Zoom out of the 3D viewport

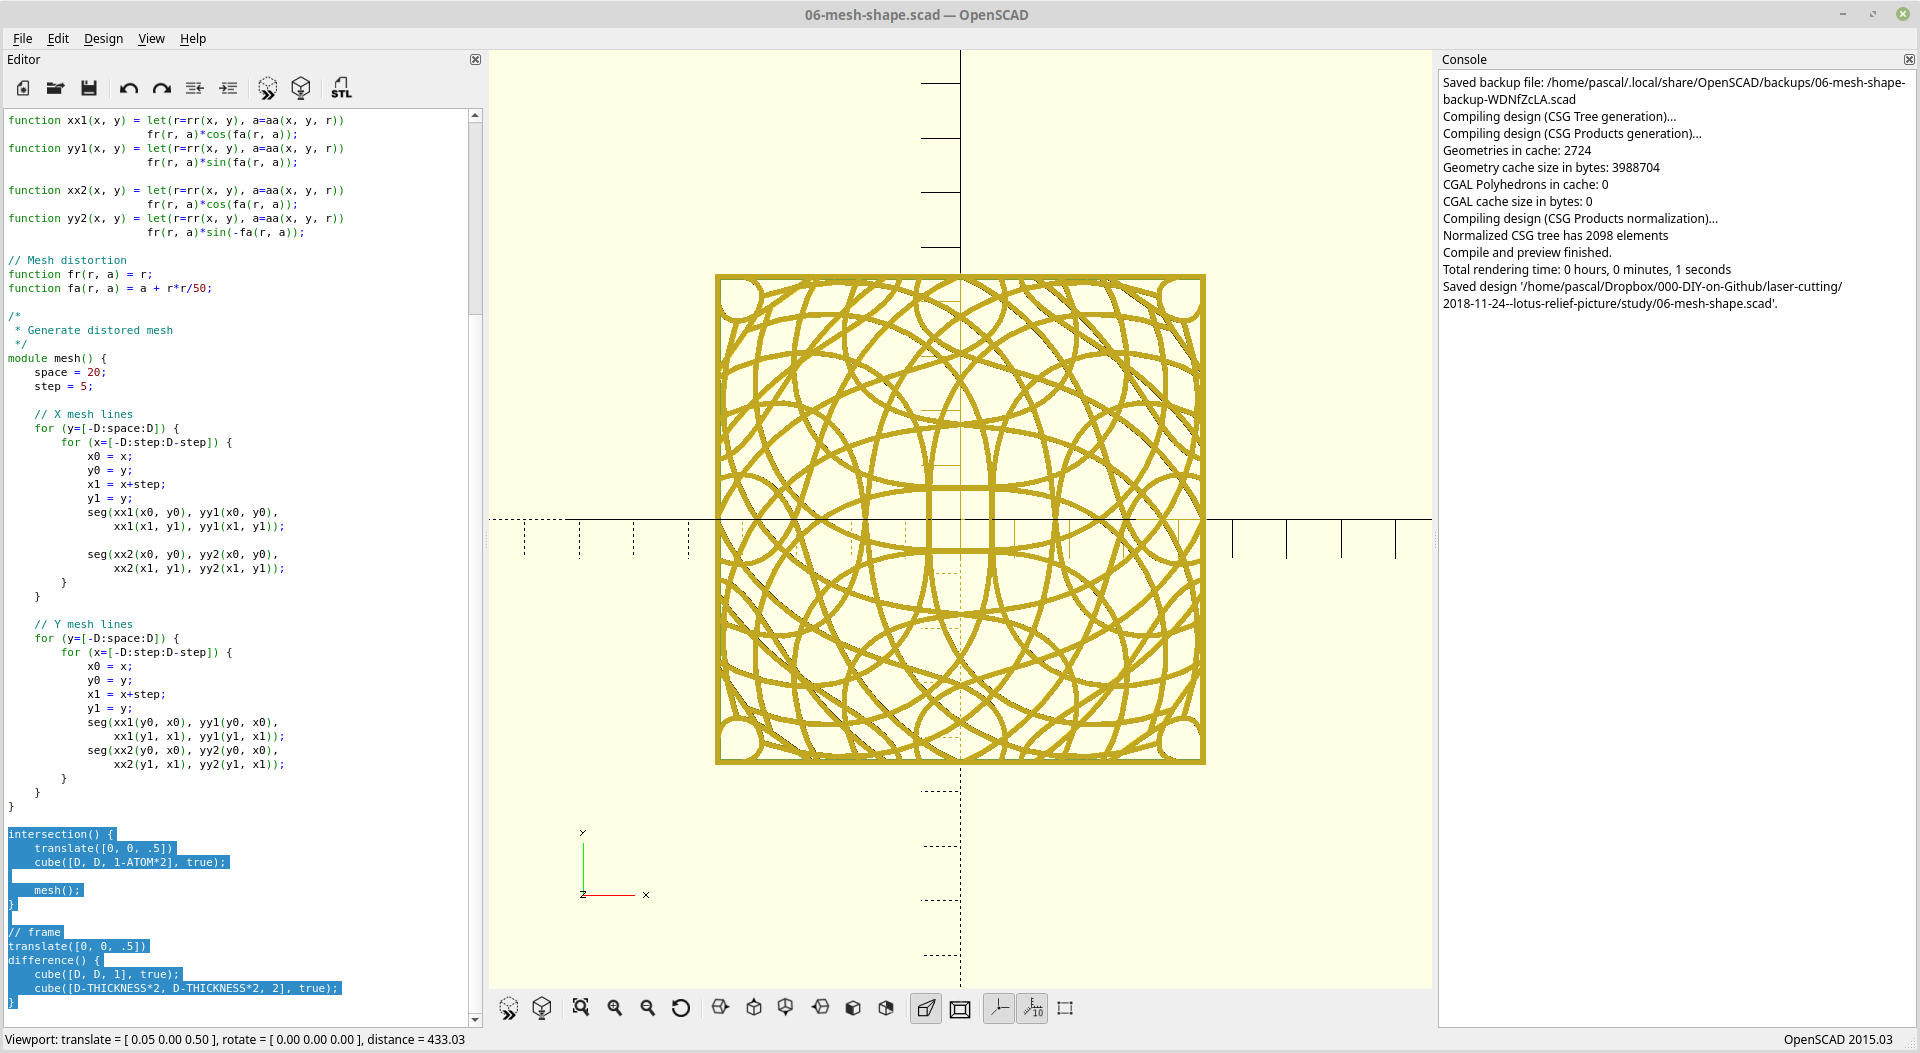(647, 1008)
